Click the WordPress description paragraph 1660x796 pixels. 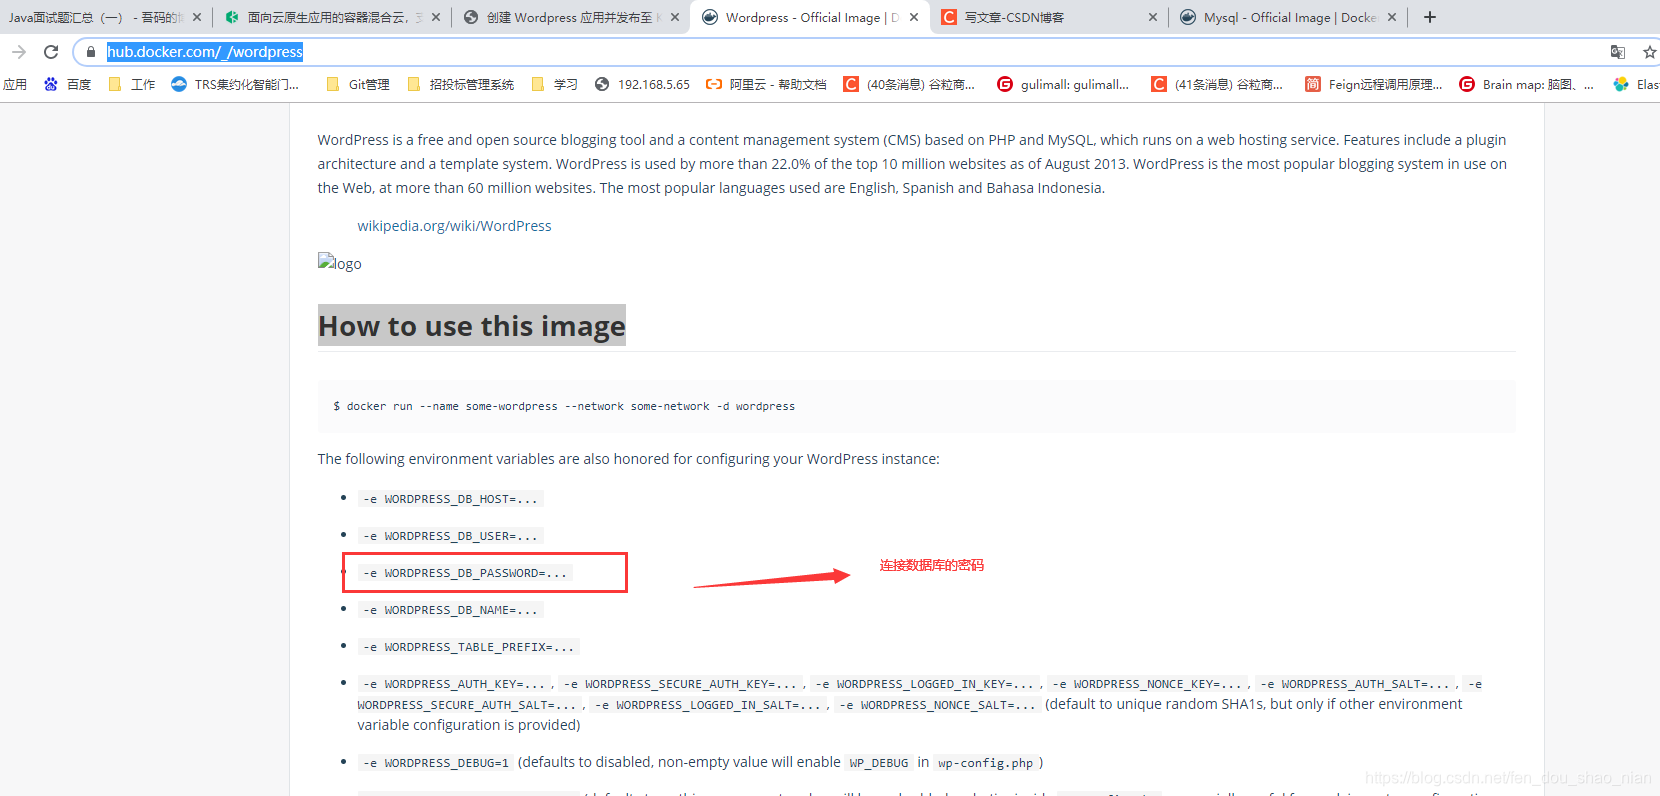point(912,164)
